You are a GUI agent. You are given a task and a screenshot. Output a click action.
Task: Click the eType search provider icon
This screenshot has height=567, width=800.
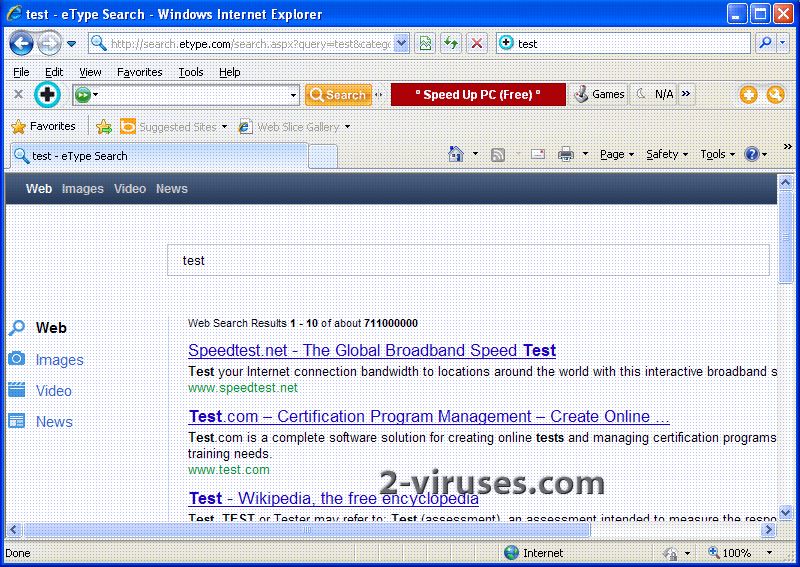click(506, 43)
